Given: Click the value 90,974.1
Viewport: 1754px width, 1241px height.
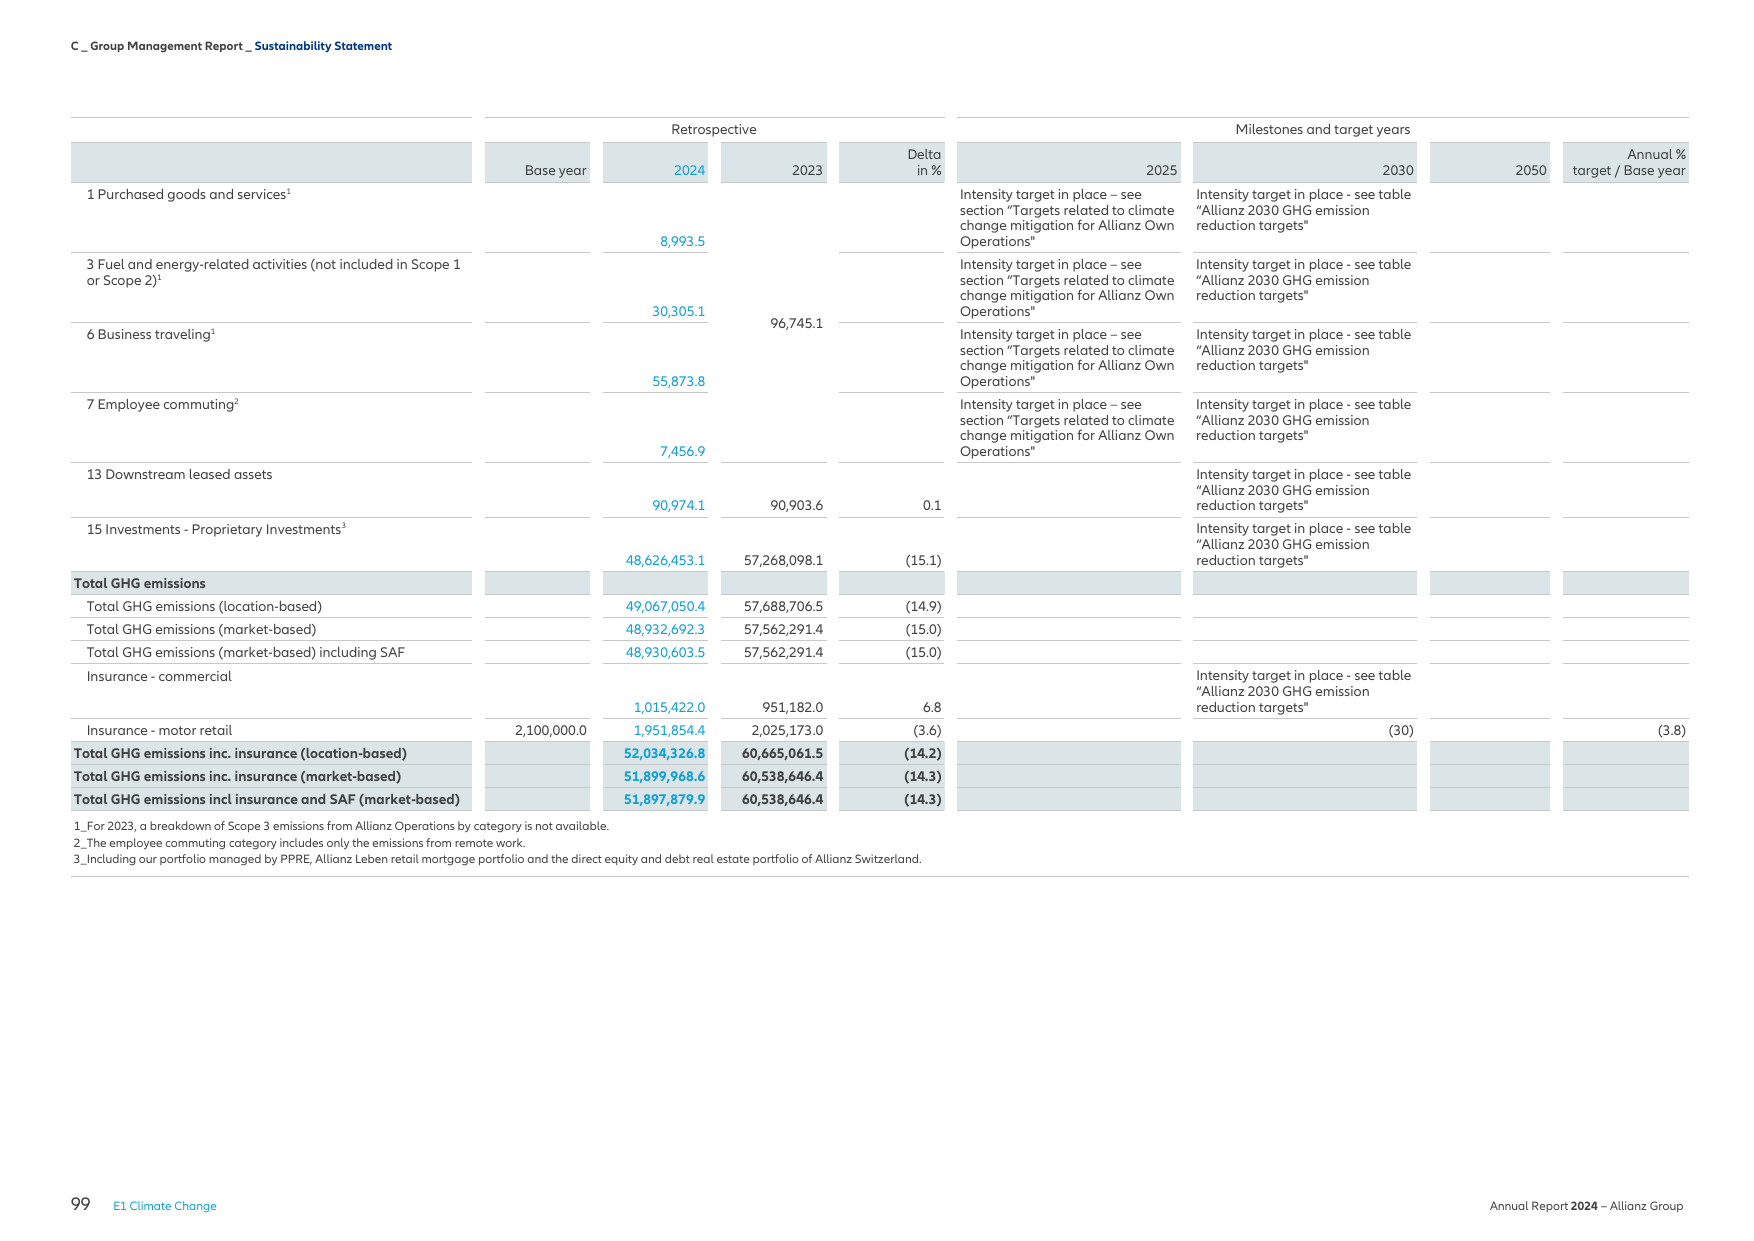Looking at the screenshot, I should click(678, 505).
